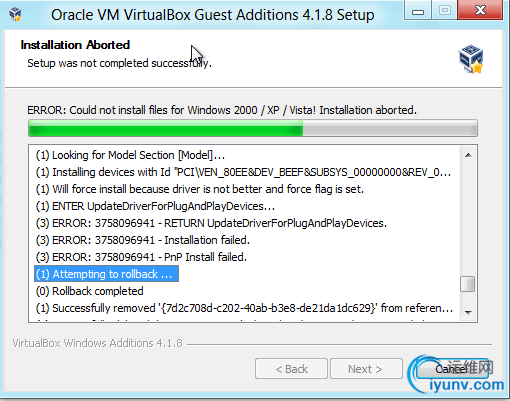Select the 'PnP Install failed' error line
The height and width of the screenshot is (401, 510).
[141, 257]
